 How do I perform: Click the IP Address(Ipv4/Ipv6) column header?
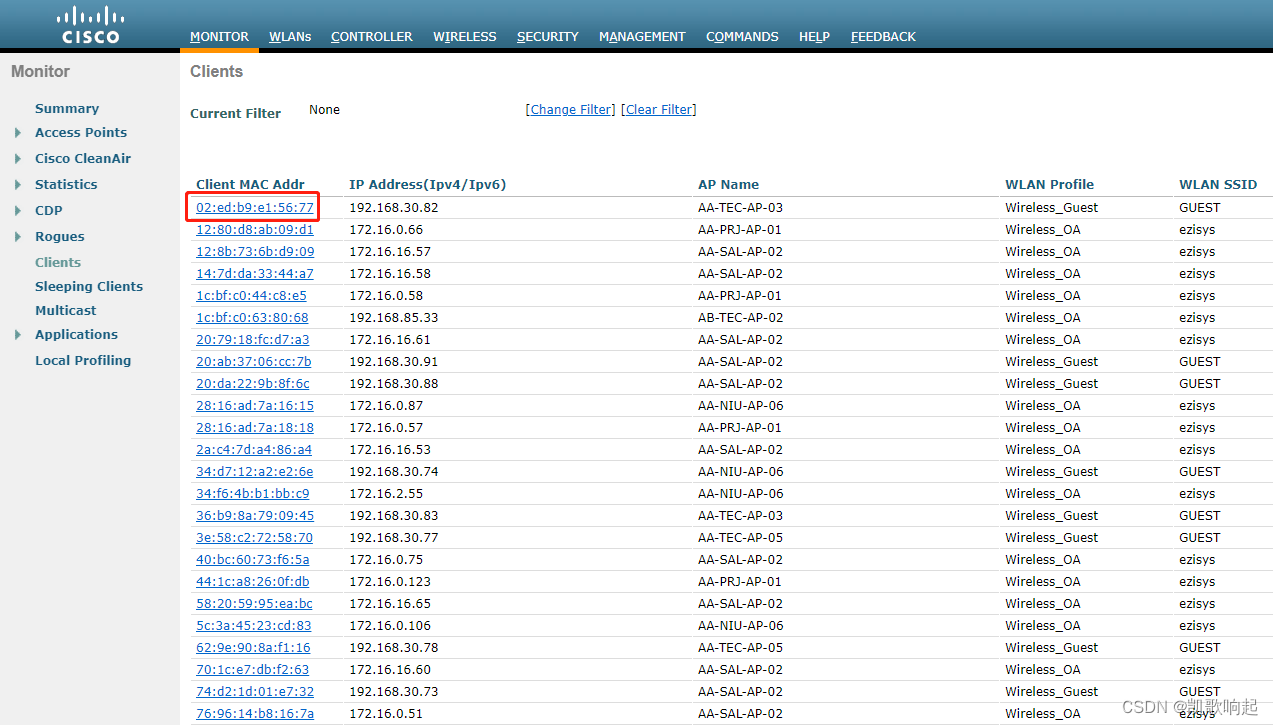point(427,184)
